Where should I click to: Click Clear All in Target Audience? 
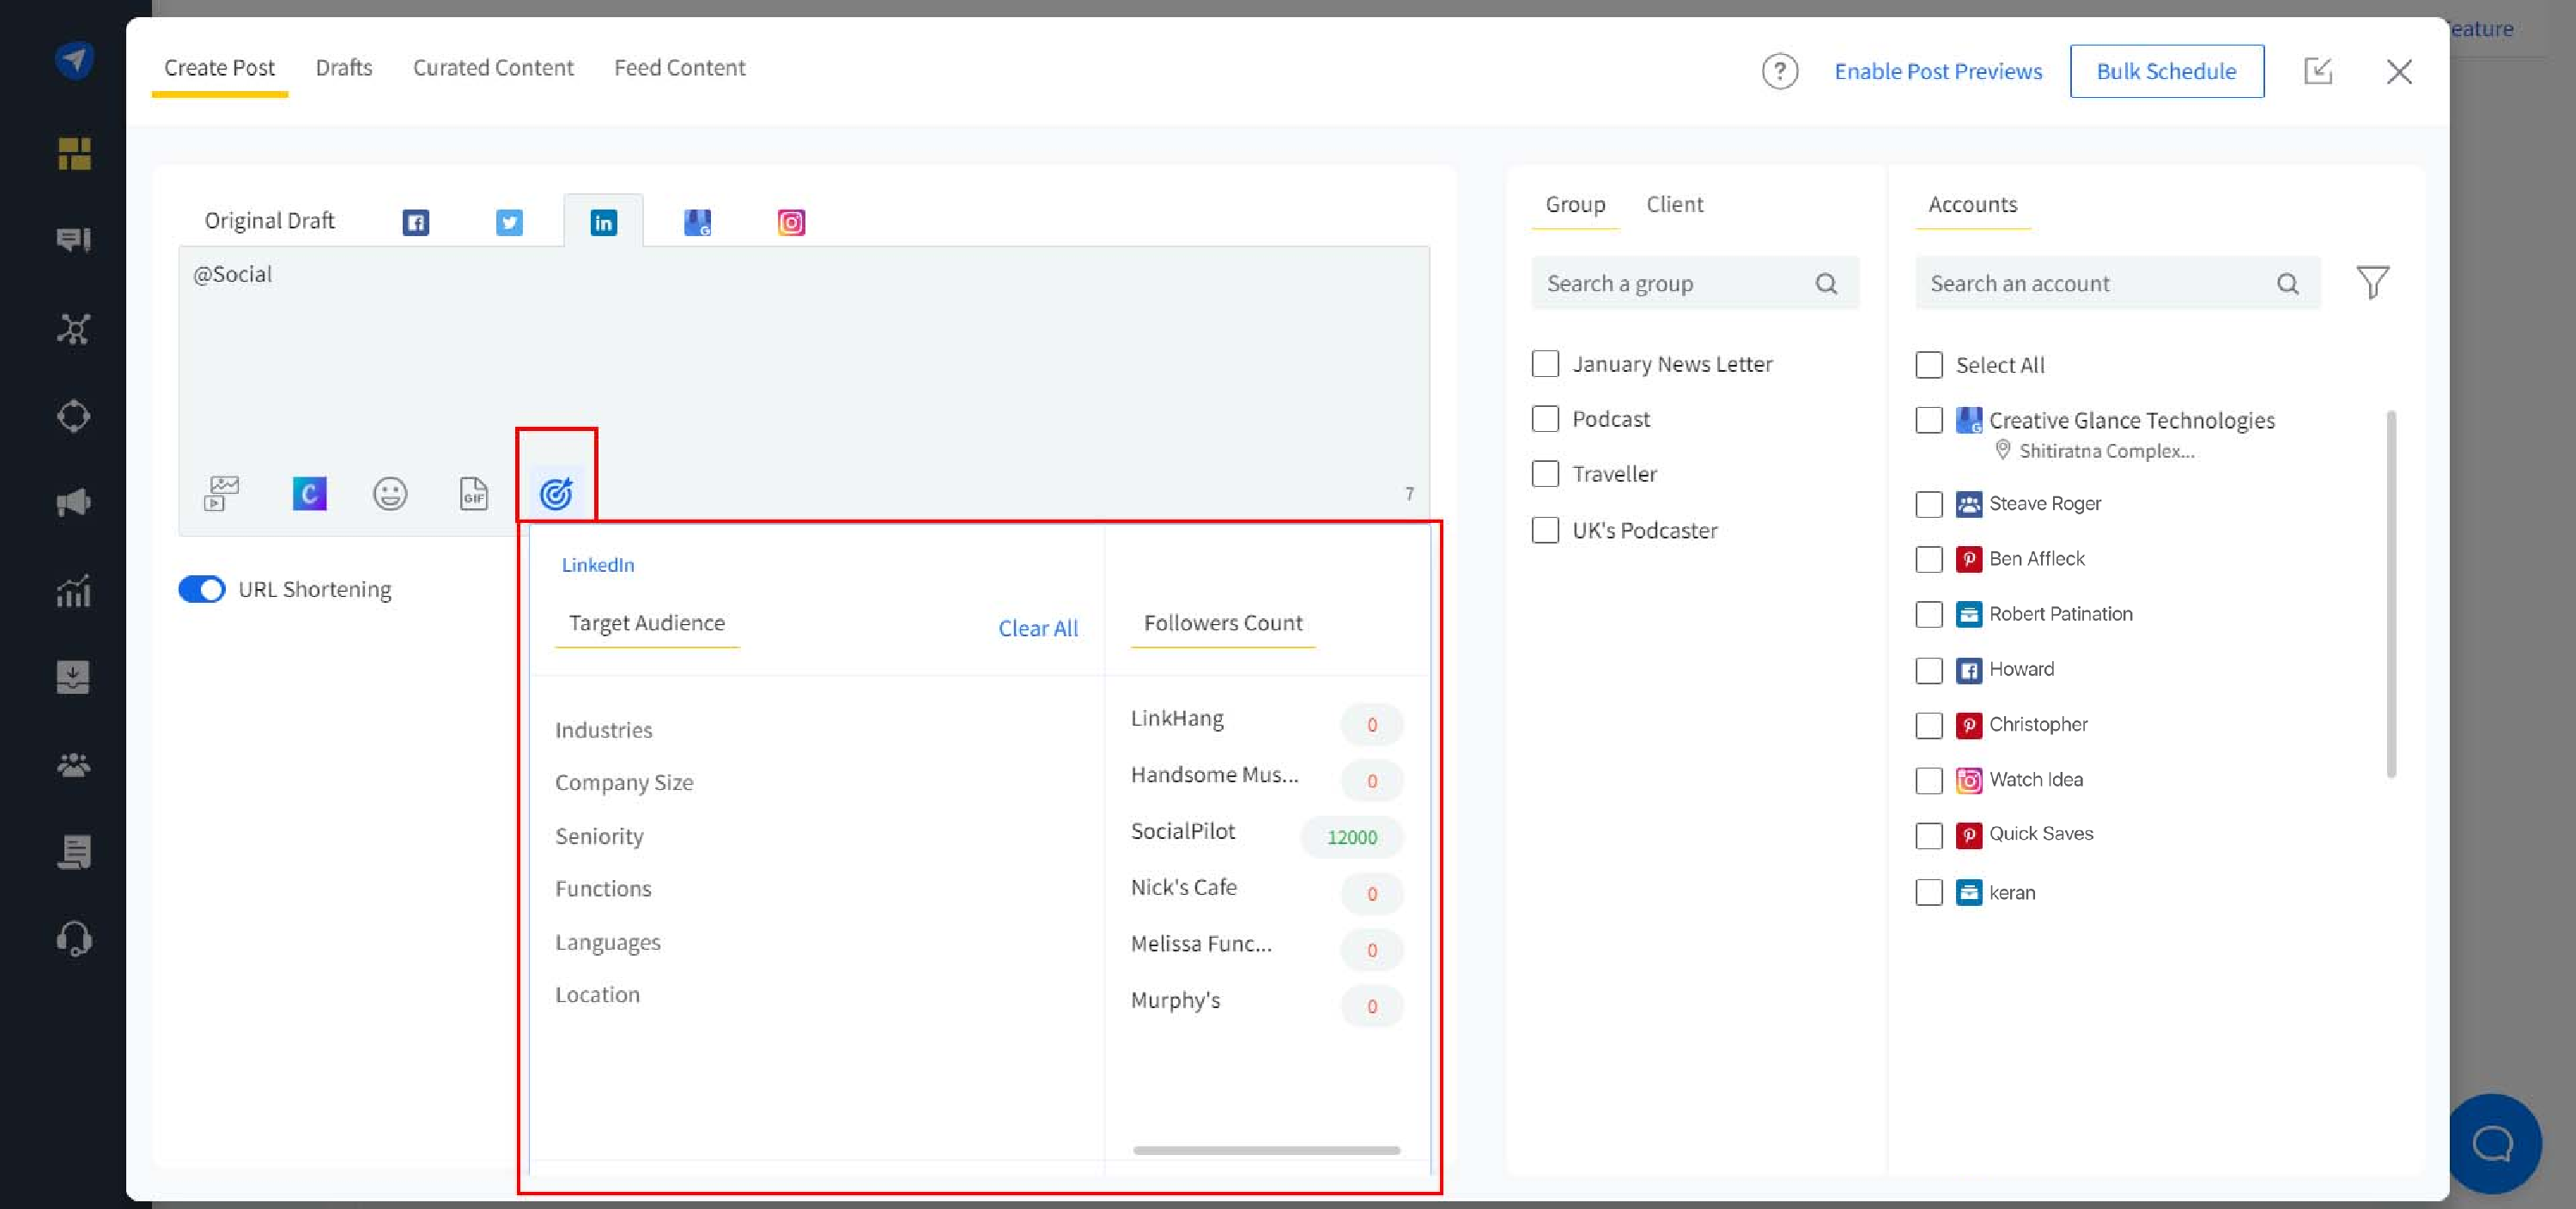coord(1037,628)
